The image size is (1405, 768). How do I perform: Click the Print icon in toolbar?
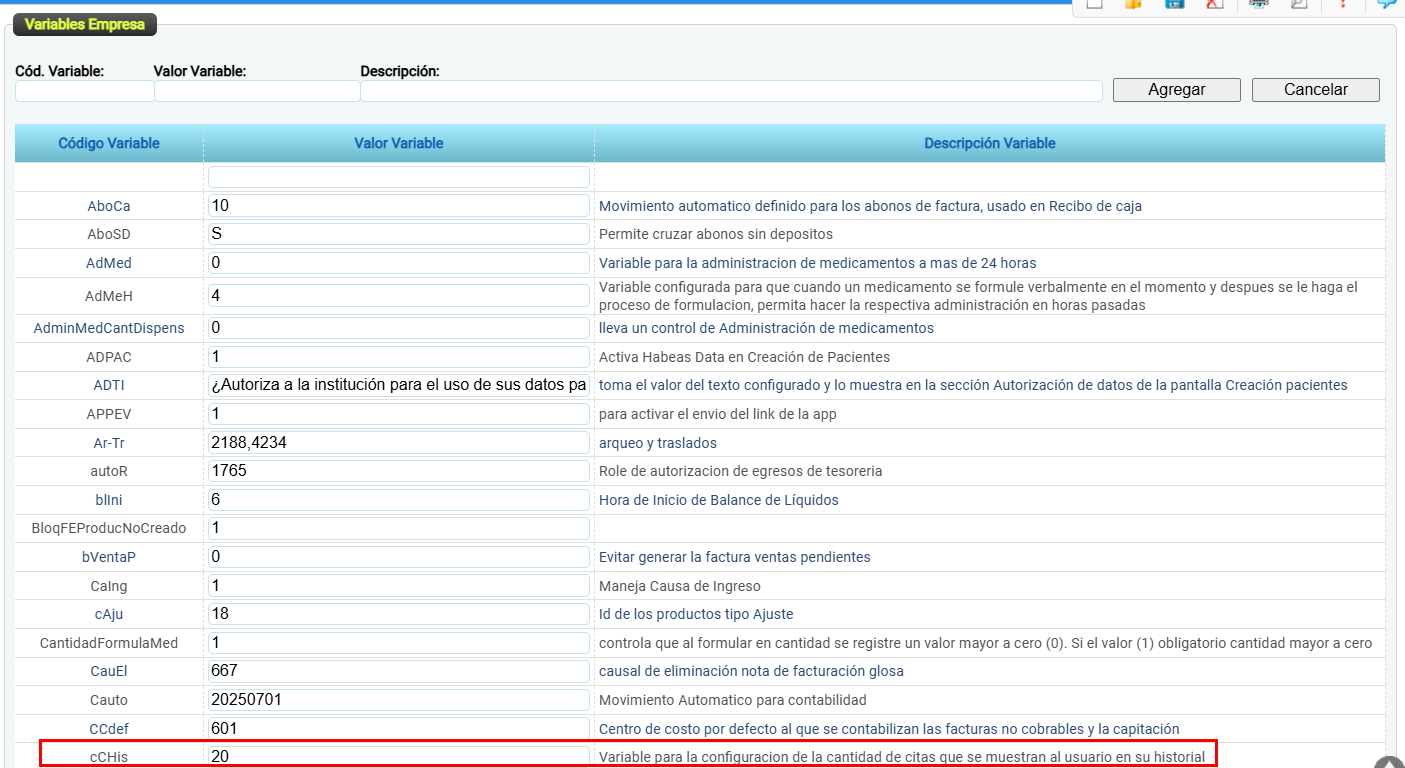(x=1259, y=4)
